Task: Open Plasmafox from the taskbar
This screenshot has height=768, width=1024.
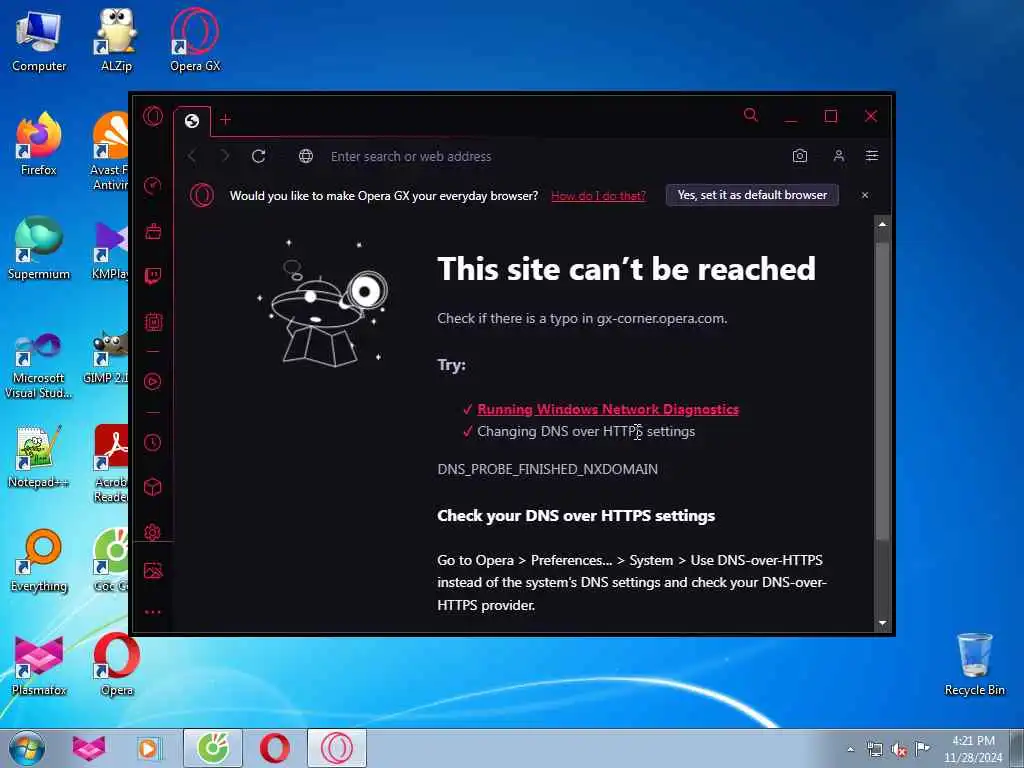Action: point(88,748)
